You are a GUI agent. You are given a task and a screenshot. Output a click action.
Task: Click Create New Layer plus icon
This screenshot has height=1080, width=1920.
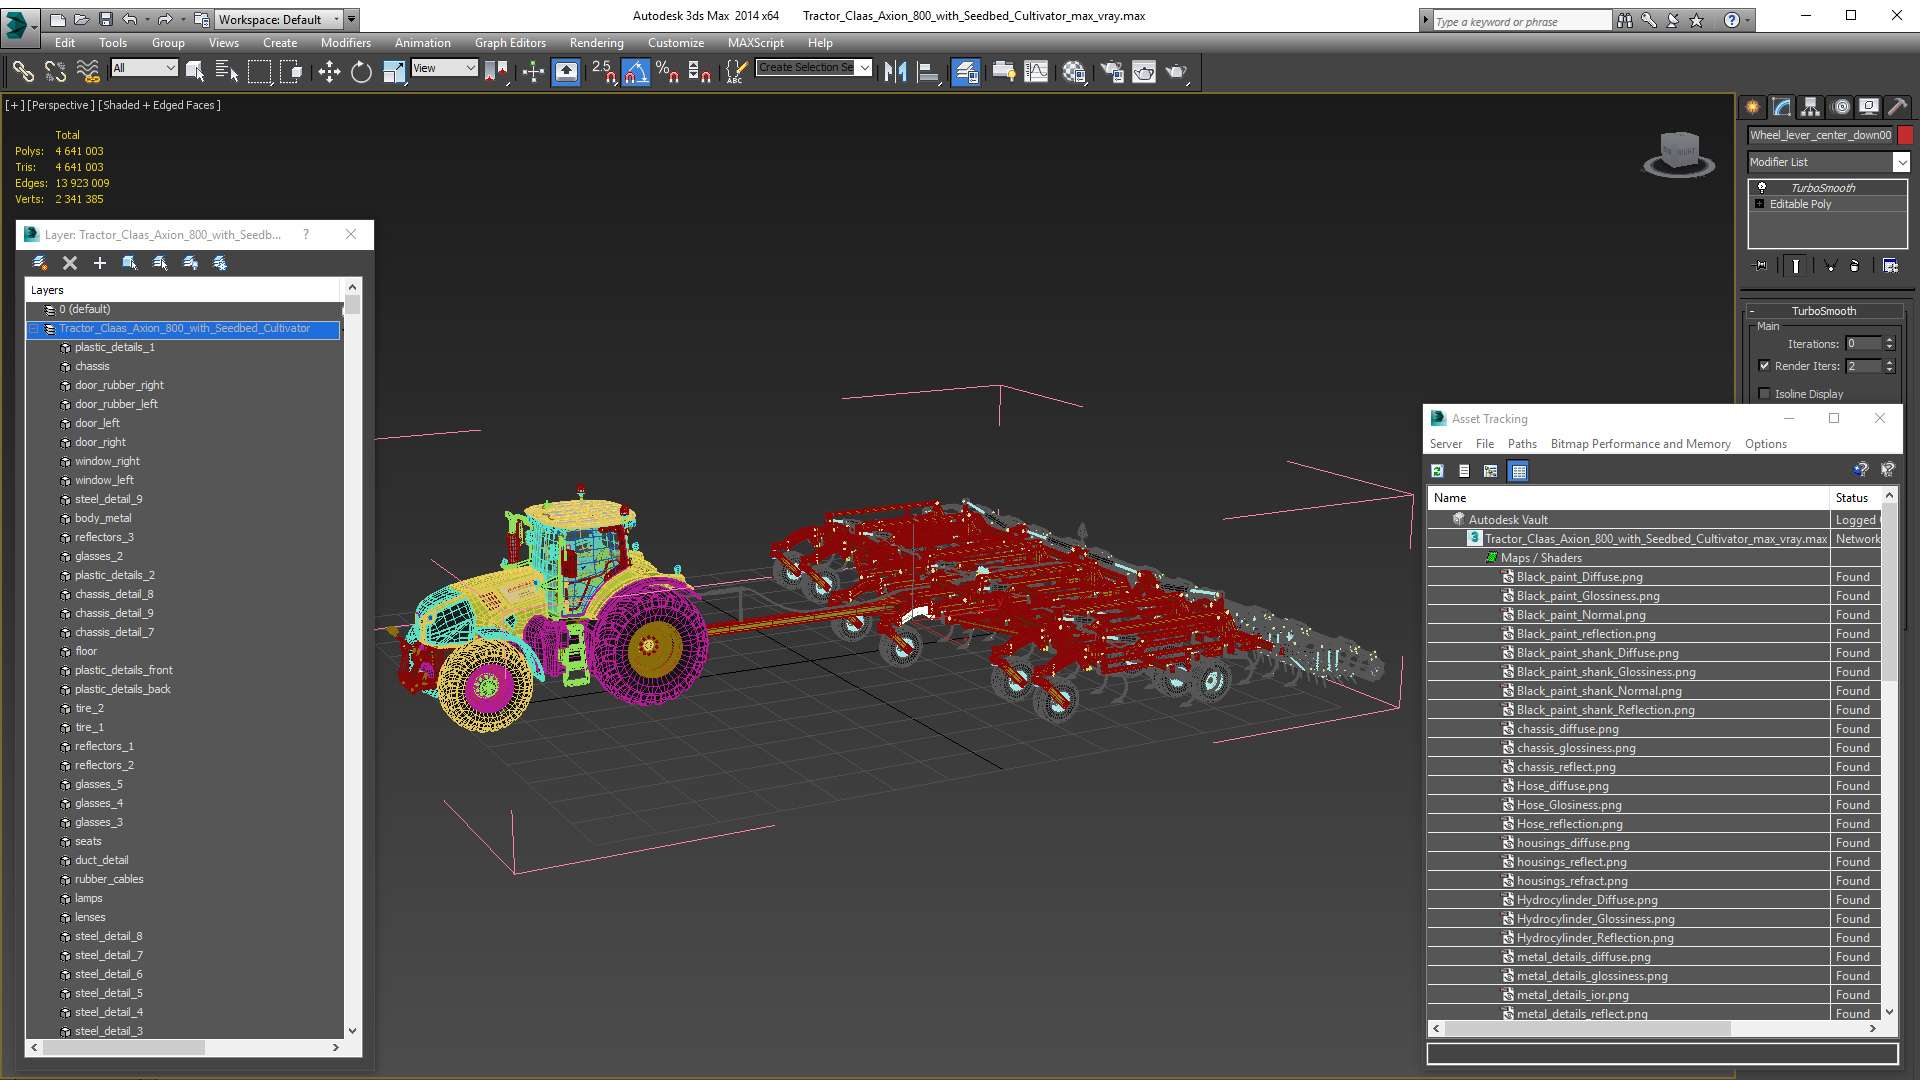pos(100,263)
